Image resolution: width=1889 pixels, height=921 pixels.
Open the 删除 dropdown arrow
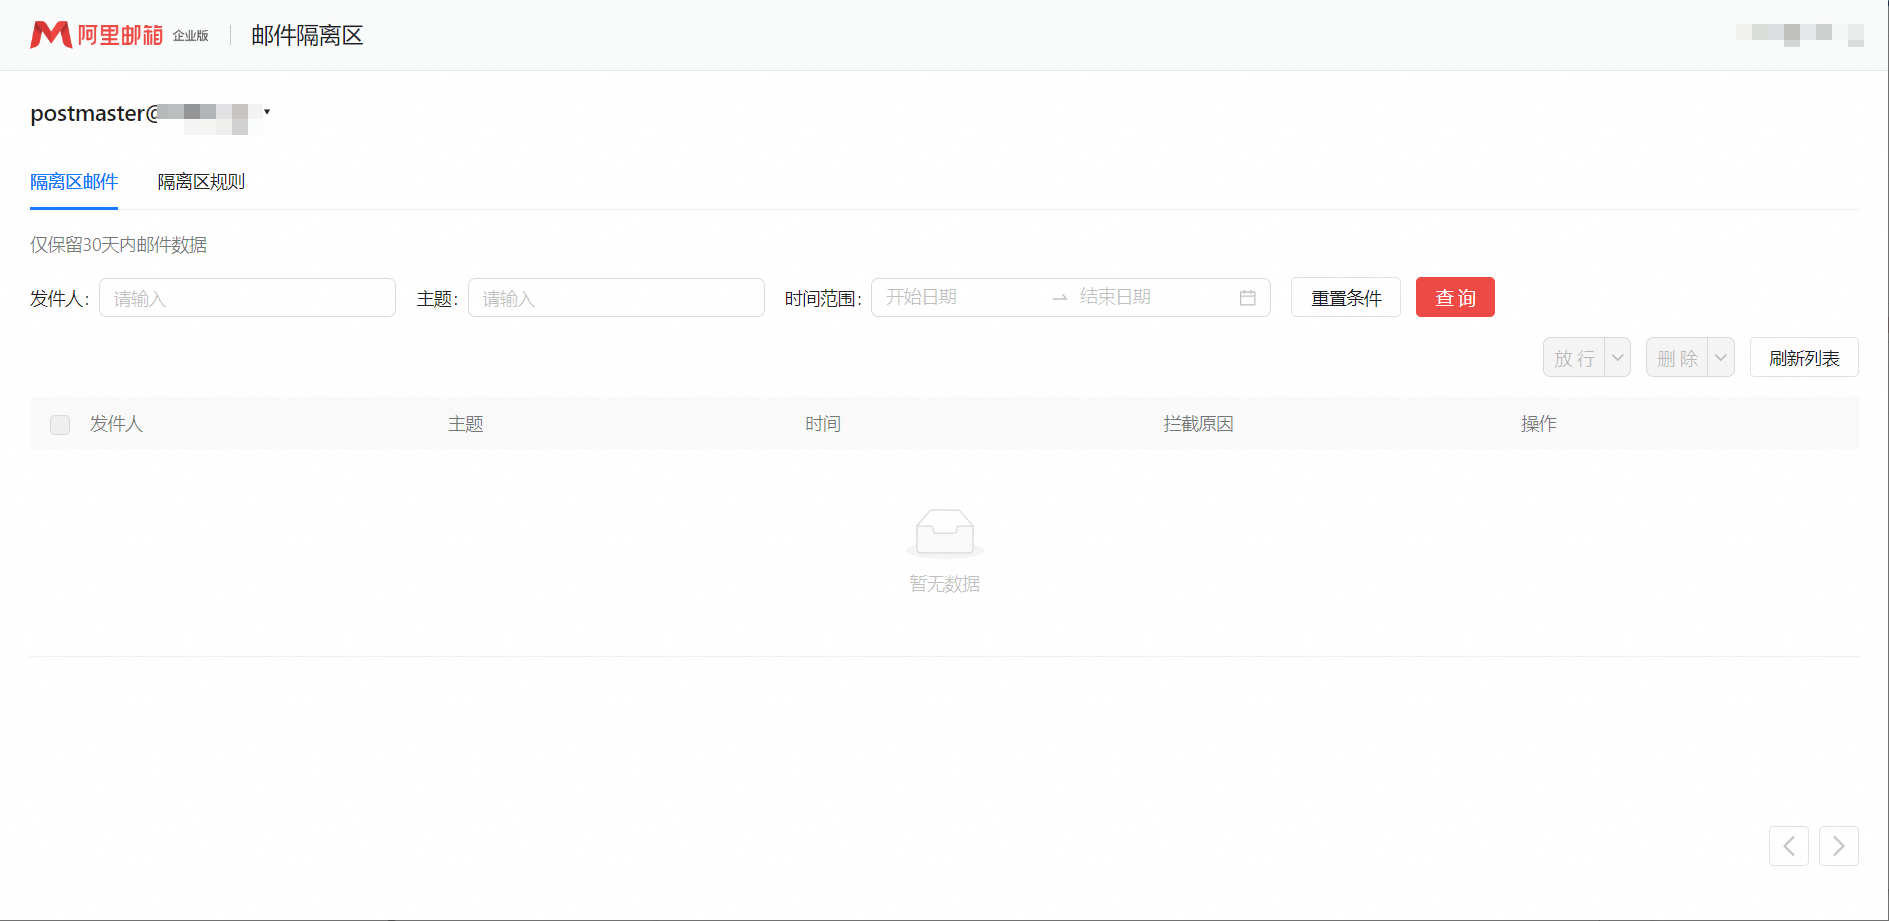pyautogui.click(x=1720, y=358)
